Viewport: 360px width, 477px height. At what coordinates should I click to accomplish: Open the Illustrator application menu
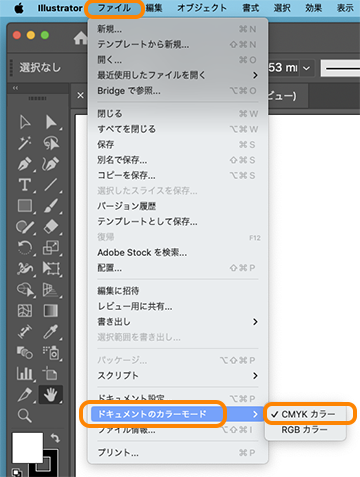[x=60, y=8]
